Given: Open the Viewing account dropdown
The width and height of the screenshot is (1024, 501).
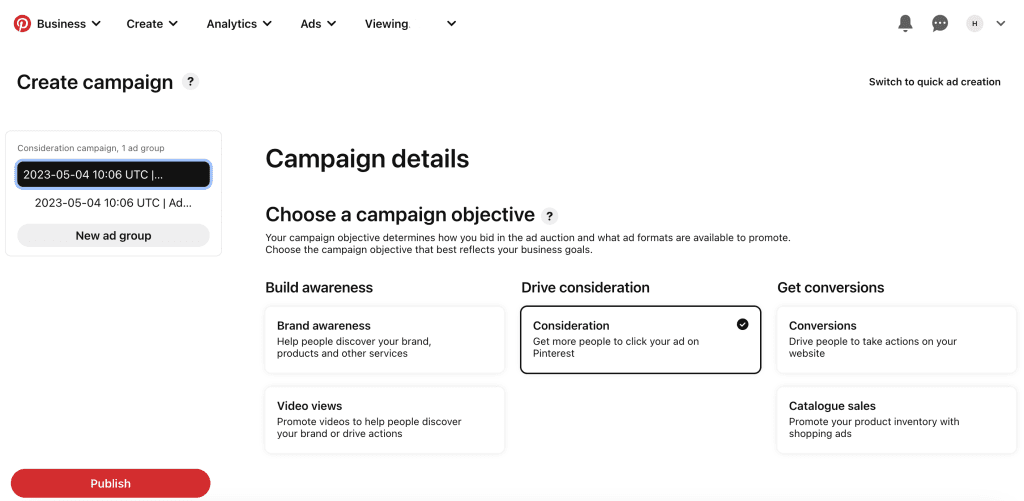Looking at the screenshot, I should coord(410,24).
